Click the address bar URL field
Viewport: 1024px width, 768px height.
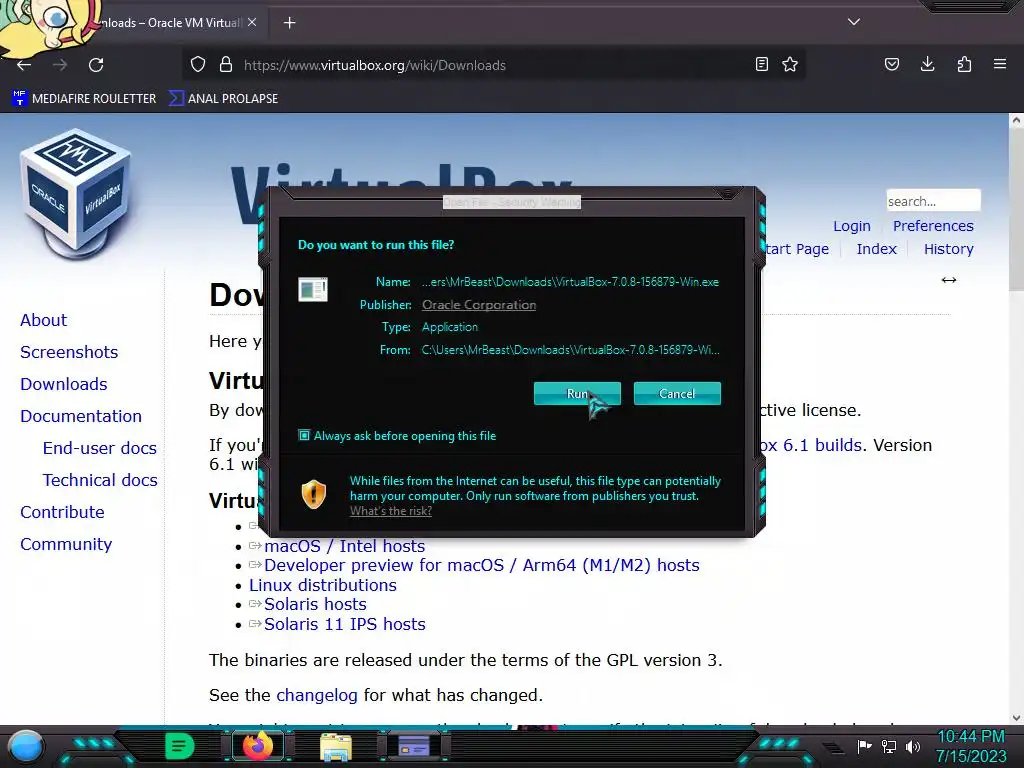pos(493,65)
